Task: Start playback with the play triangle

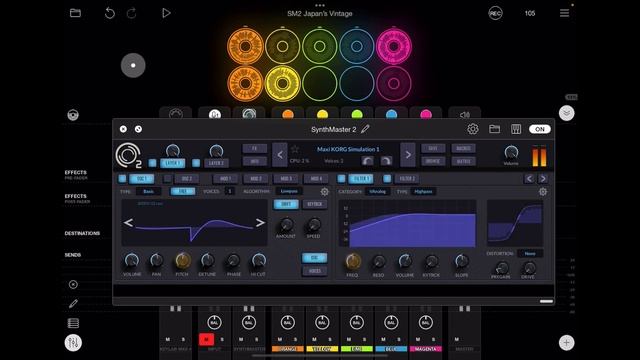Action: (x=166, y=13)
